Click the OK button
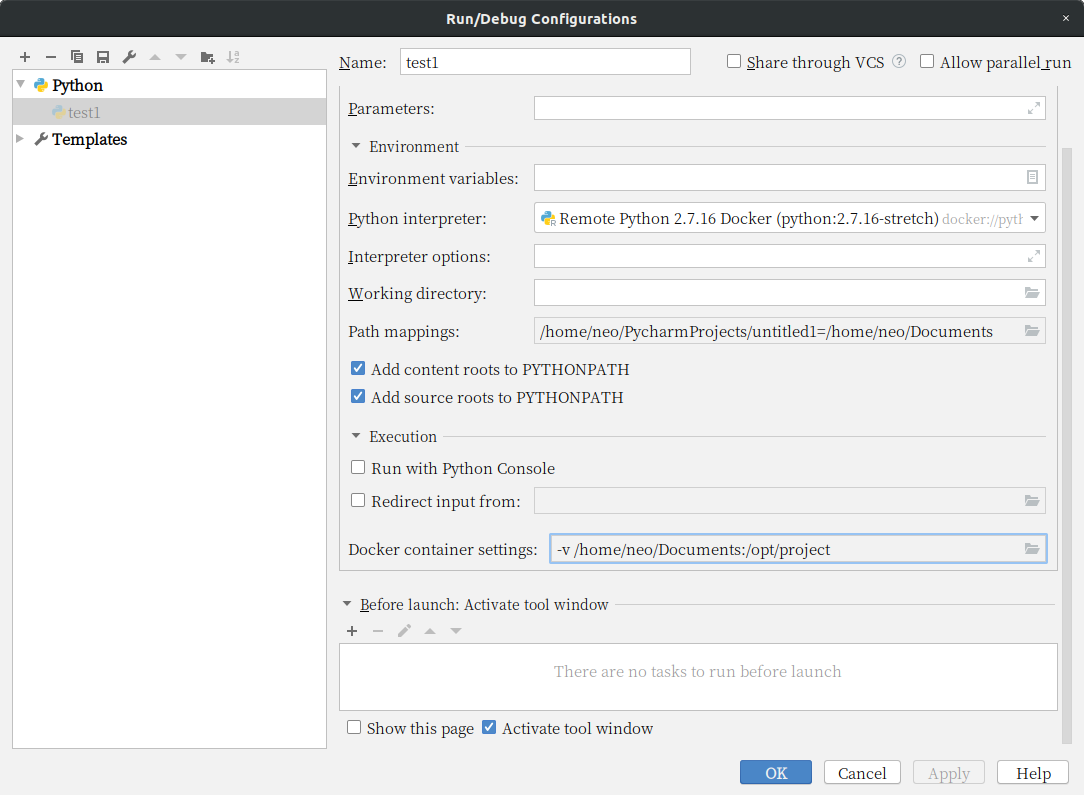The image size is (1084, 795). click(x=776, y=773)
